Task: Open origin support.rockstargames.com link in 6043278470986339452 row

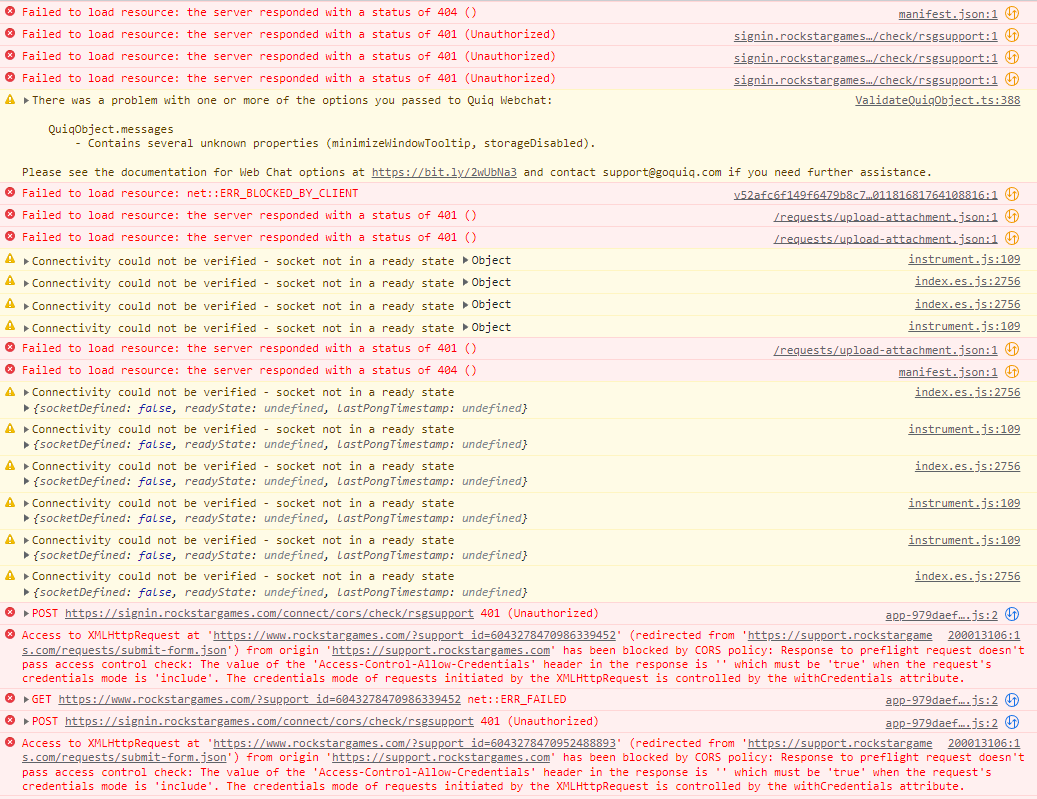Action: [440, 650]
